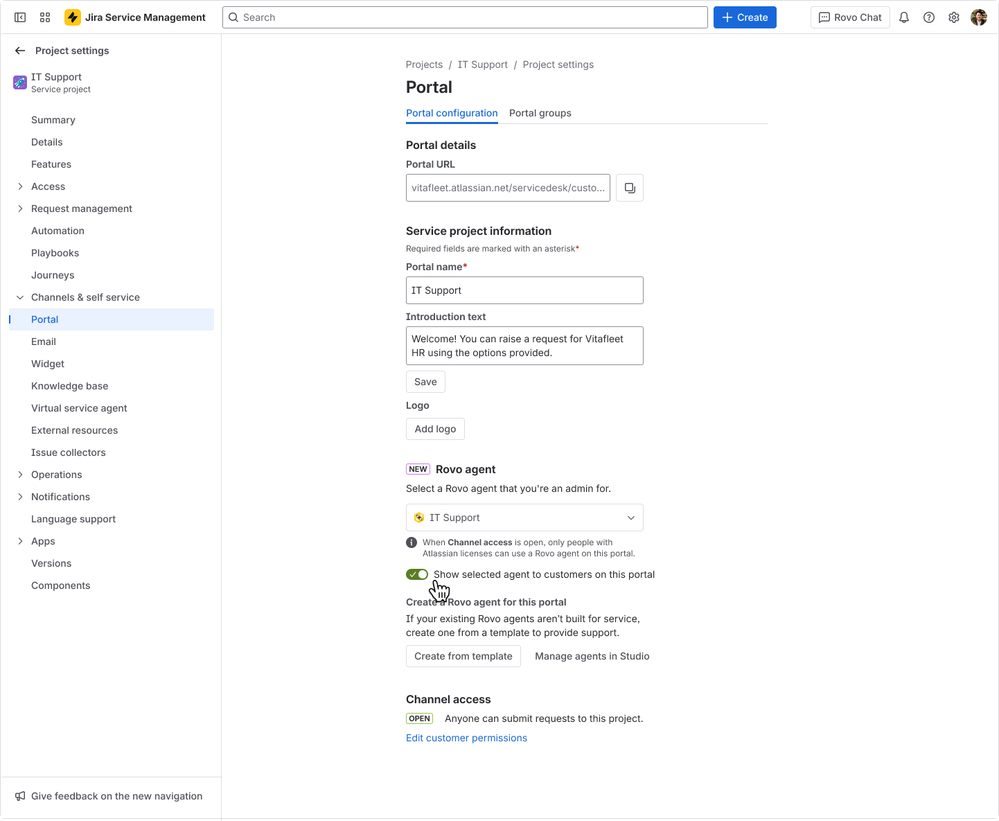The height and width of the screenshot is (821, 999).
Task: Click Create from template button
Action: tap(463, 657)
